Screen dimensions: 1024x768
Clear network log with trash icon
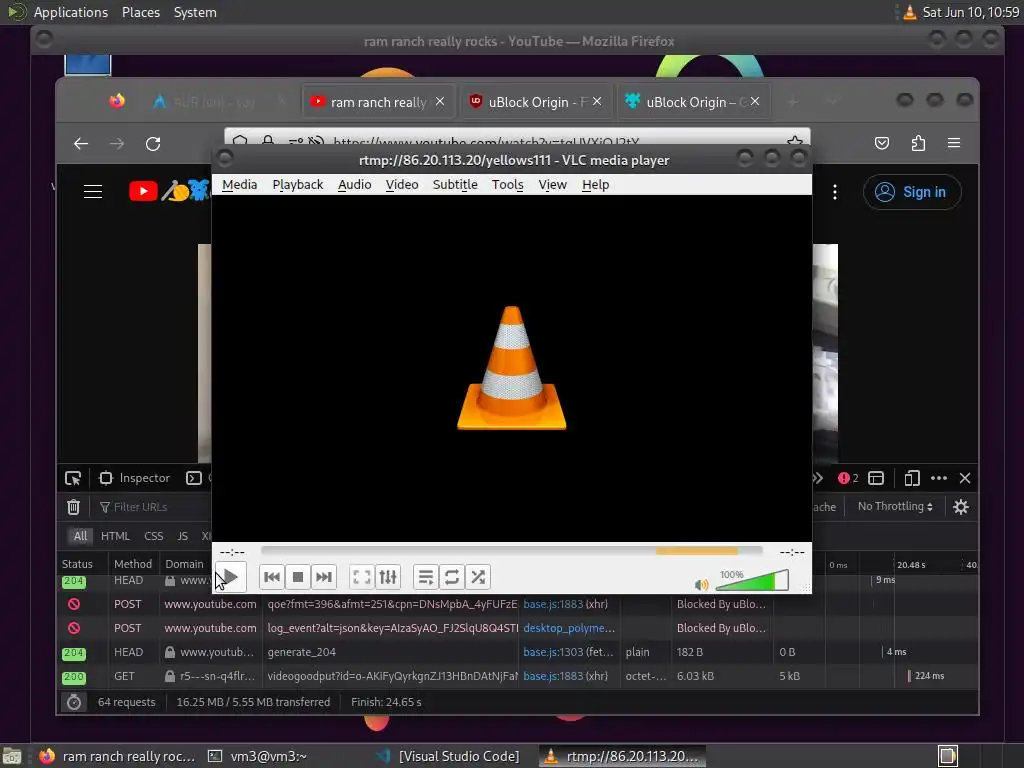coord(73,507)
